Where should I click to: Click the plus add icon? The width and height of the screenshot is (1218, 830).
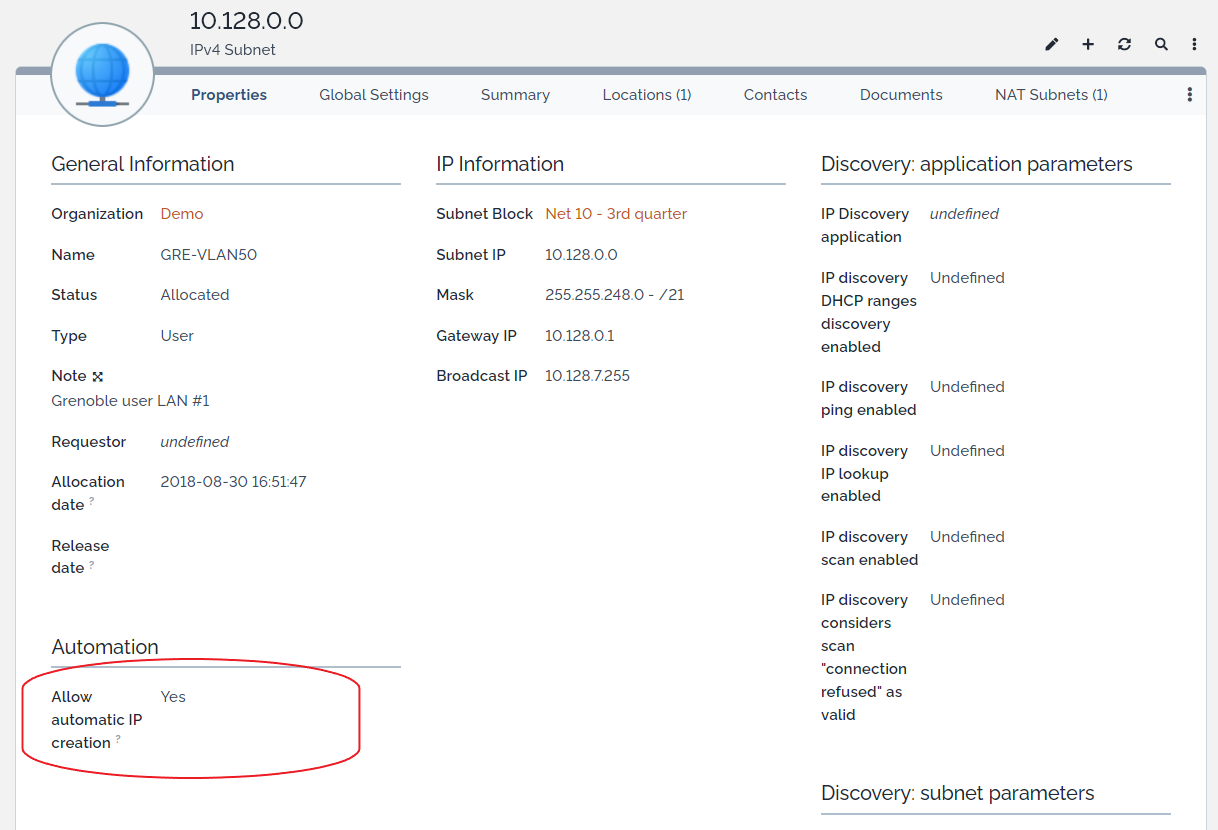1088,44
